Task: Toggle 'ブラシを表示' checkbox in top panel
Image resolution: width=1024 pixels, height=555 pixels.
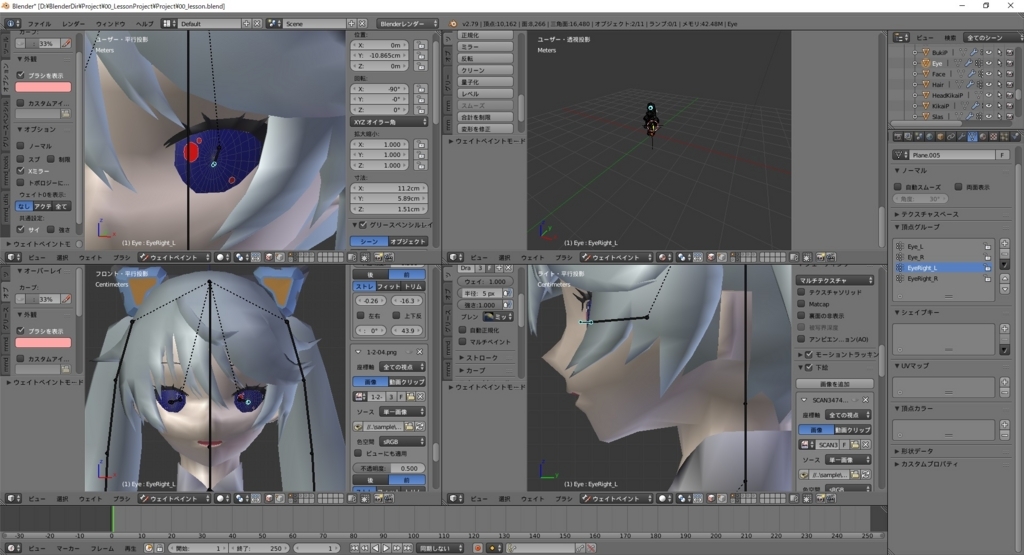Action: coord(21,75)
